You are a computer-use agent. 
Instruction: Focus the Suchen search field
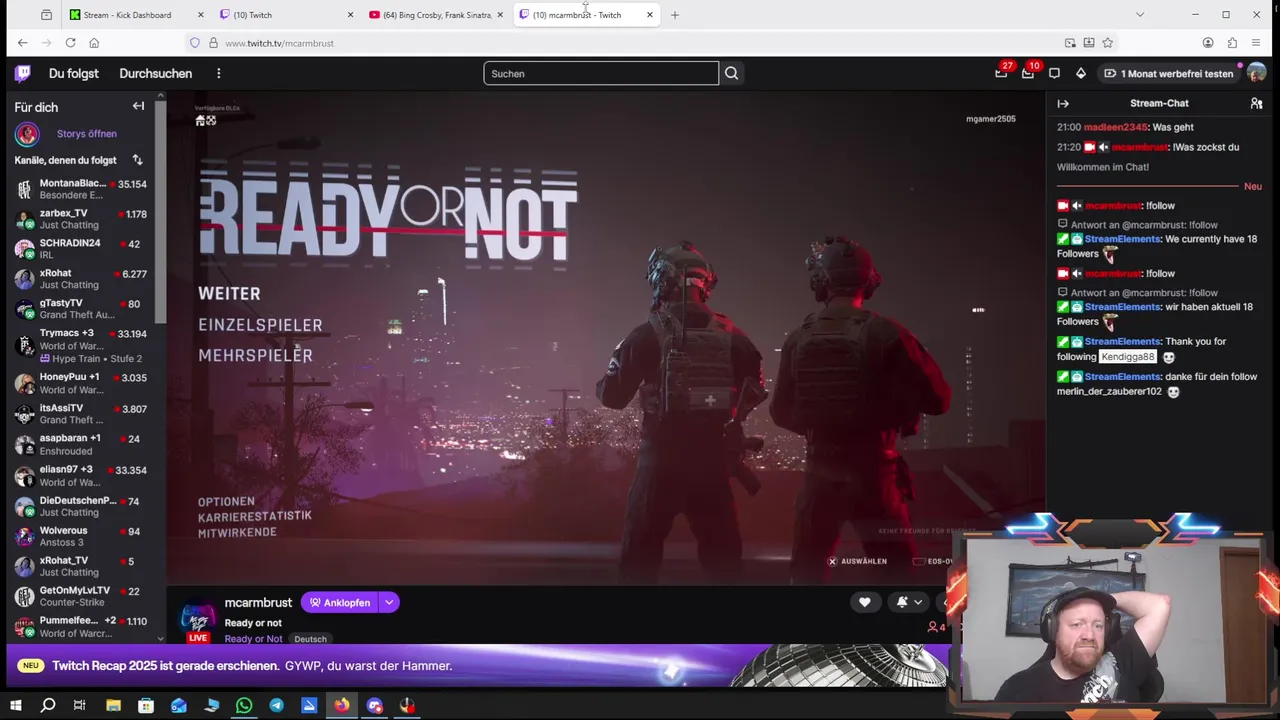point(601,73)
